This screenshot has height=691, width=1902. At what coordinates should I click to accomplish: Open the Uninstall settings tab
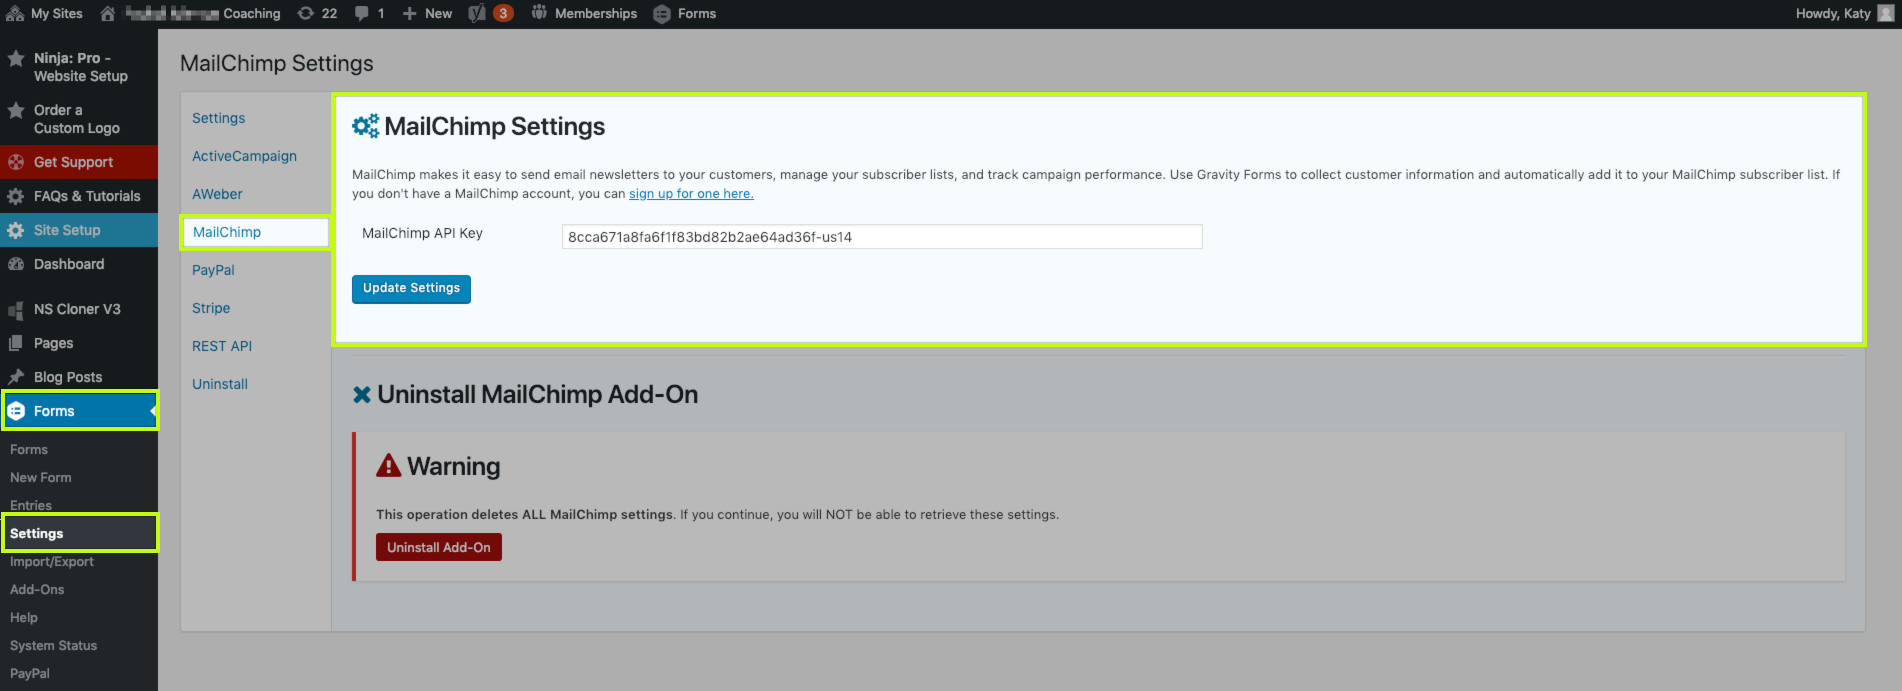coord(220,384)
